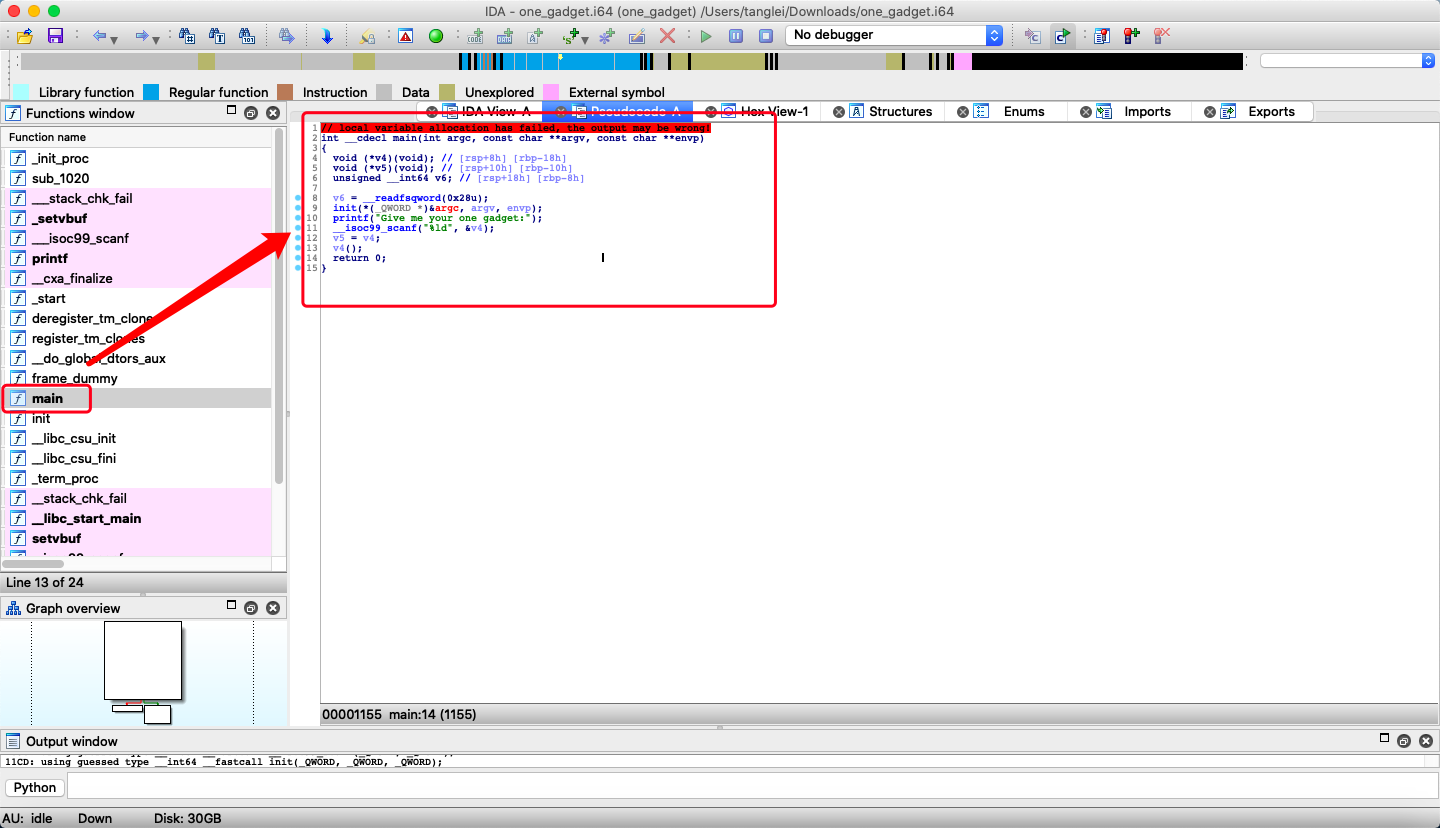Close the Functions window panel
The image size is (1440, 828).
tap(273, 113)
